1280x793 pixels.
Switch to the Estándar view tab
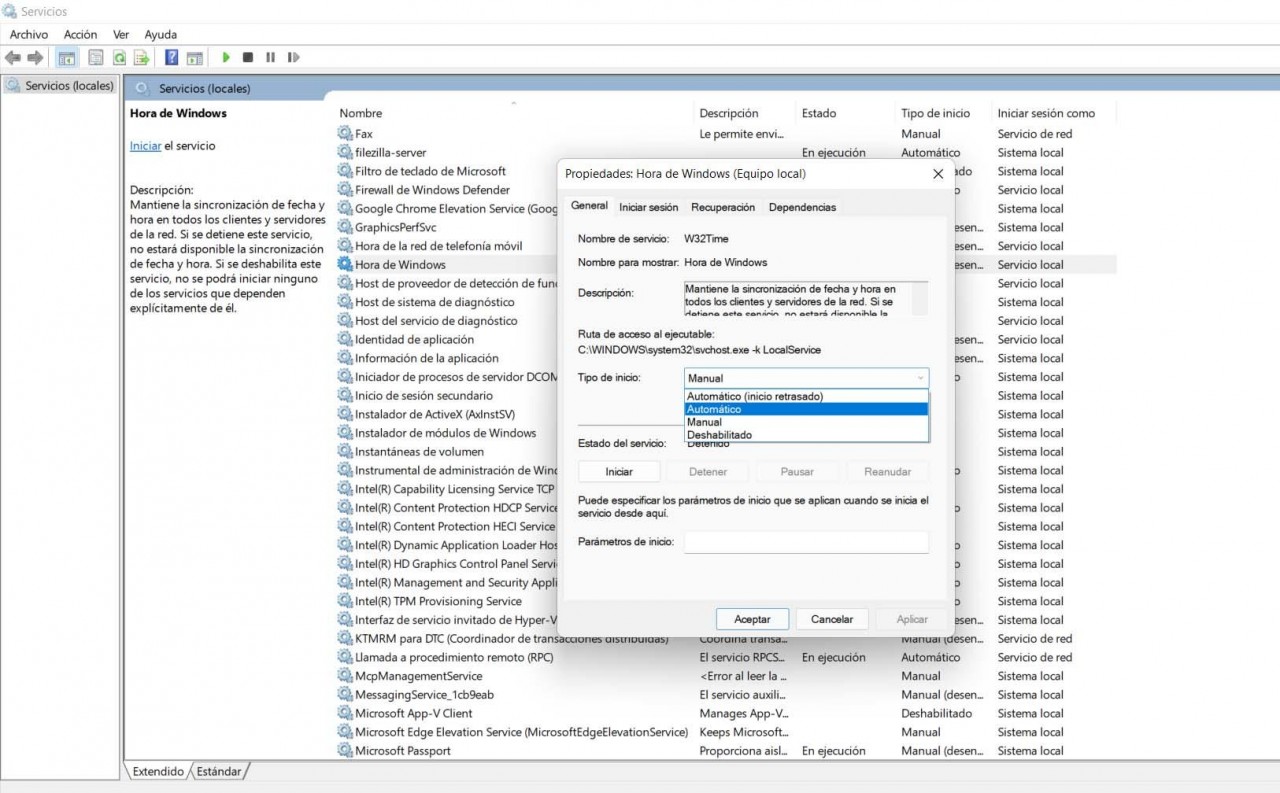coord(219,771)
